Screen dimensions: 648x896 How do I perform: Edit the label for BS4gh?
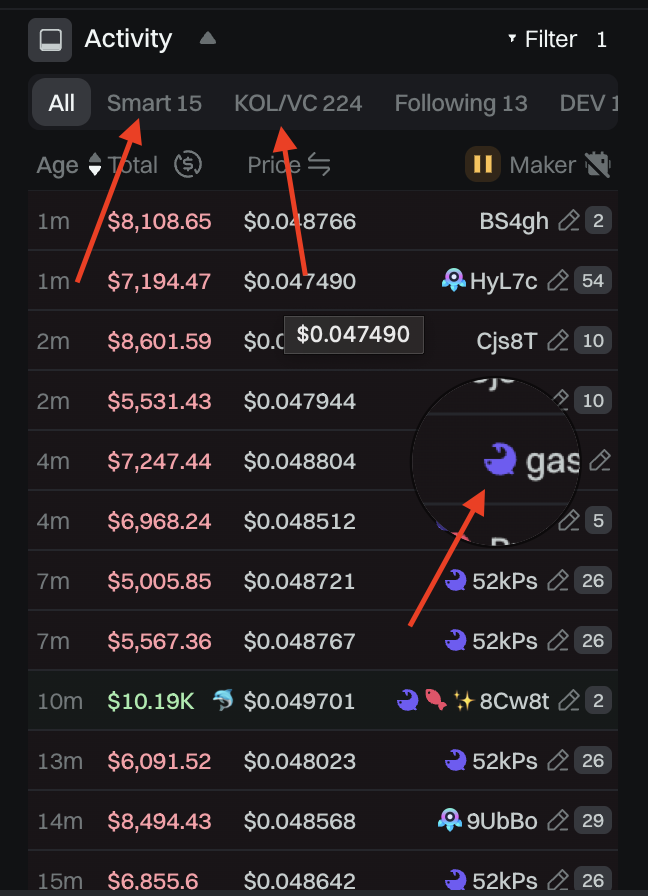pos(569,221)
